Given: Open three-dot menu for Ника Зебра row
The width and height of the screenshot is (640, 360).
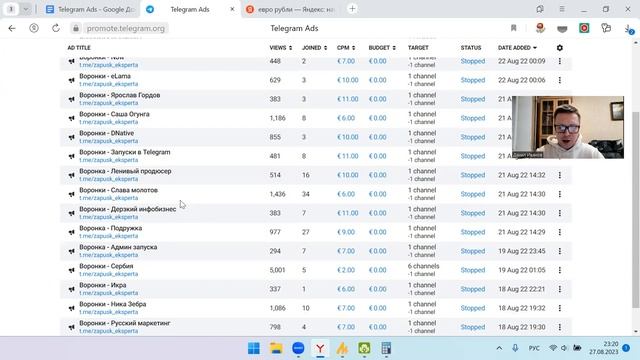Looking at the screenshot, I should pyautogui.click(x=560, y=308).
